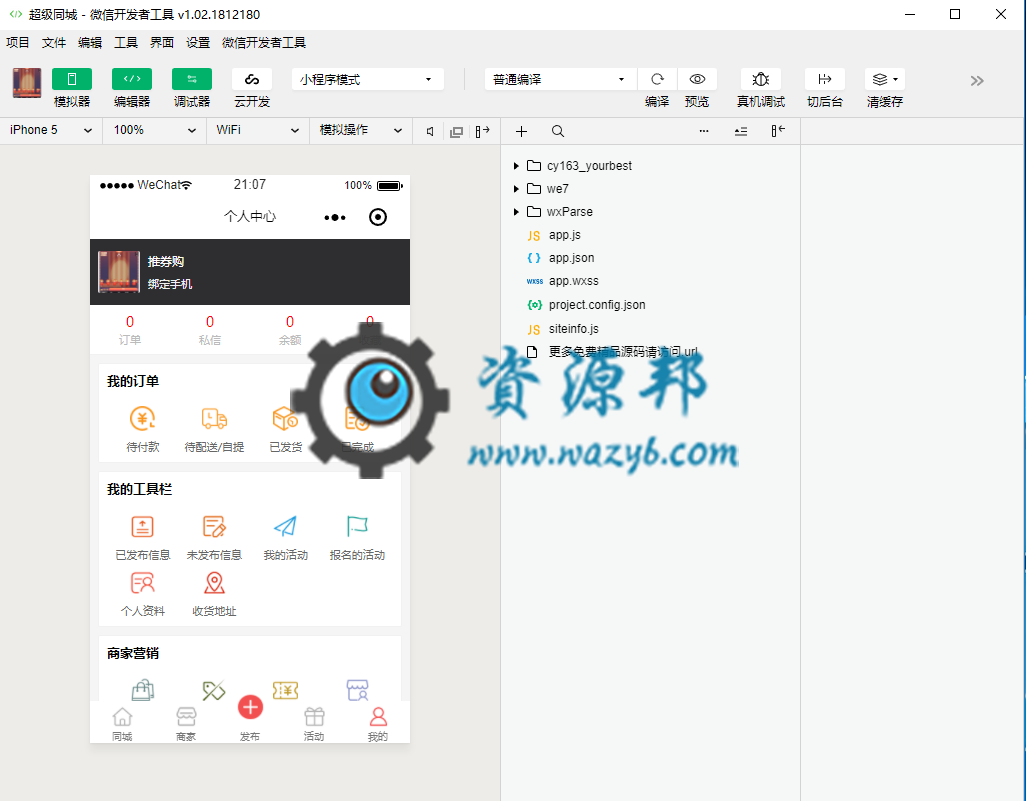Click the project avatar in the toolbar
1026x801 pixels.
(27, 82)
